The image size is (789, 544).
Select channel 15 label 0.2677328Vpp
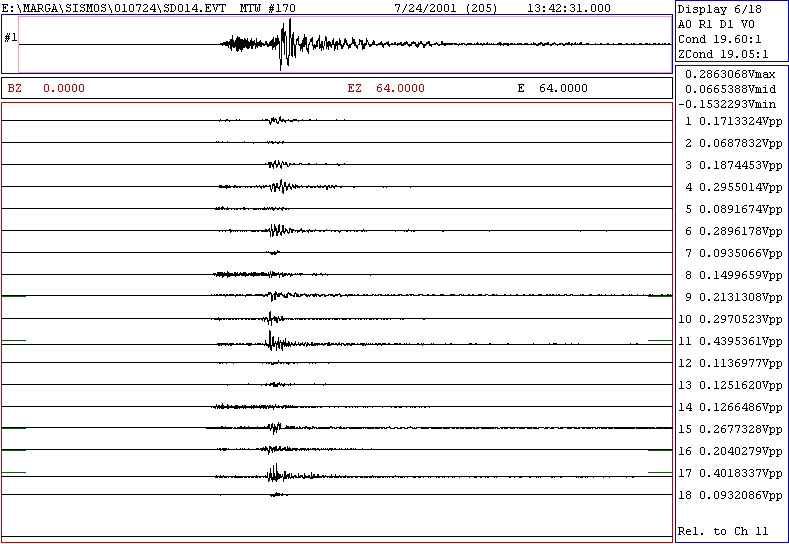(x=730, y=429)
